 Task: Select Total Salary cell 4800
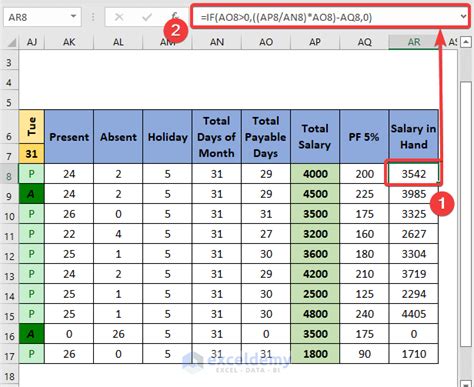315,314
